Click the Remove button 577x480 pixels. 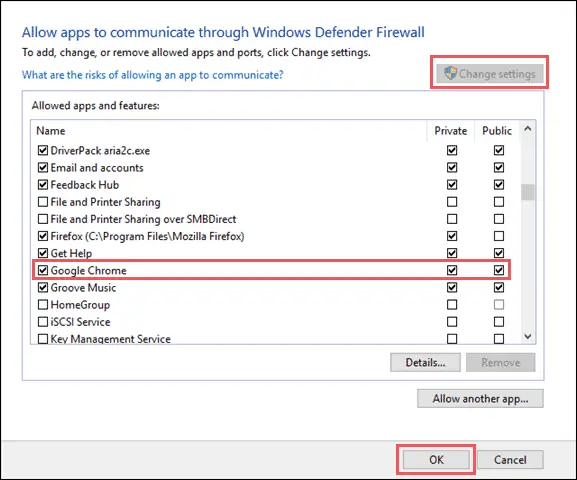500,363
